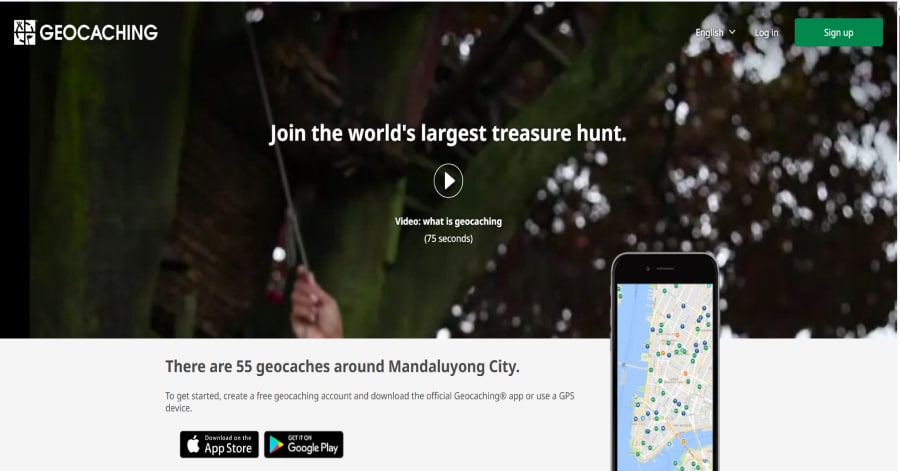Viewport: 900px width, 471px height.
Task: Click the 'To get started' description paragraph
Action: click(x=370, y=402)
